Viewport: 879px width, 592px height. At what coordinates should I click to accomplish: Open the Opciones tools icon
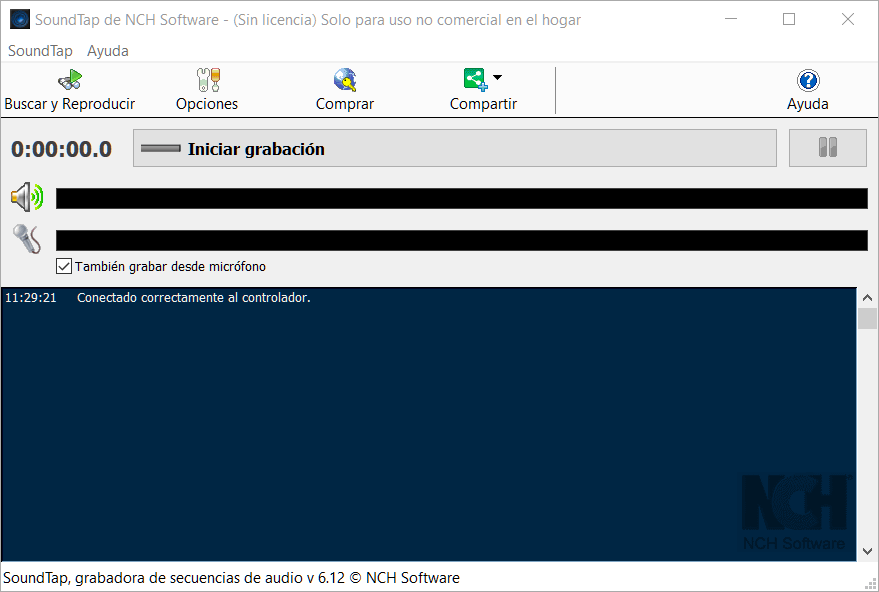click(208, 80)
